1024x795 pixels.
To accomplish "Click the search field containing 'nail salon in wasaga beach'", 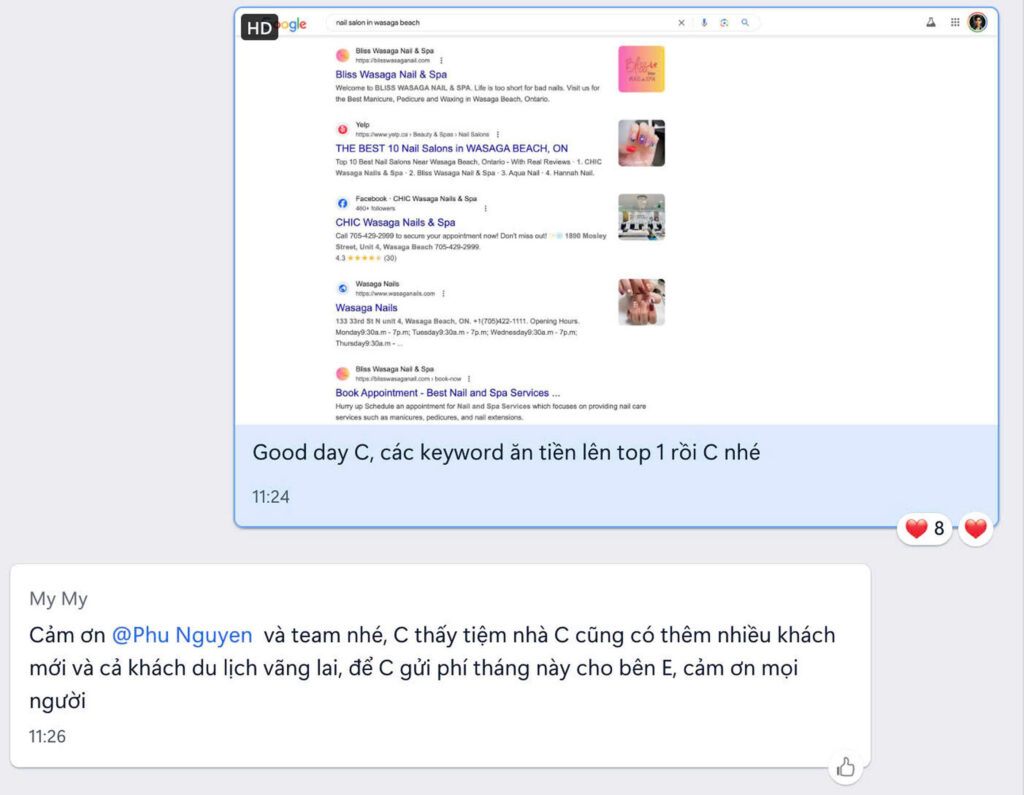I will point(500,22).
